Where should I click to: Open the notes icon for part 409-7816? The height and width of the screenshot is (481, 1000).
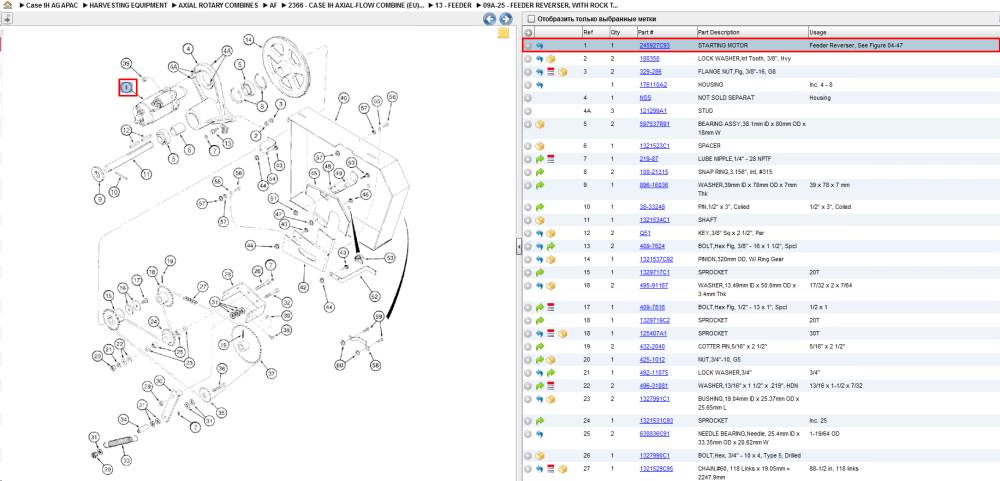click(x=551, y=307)
